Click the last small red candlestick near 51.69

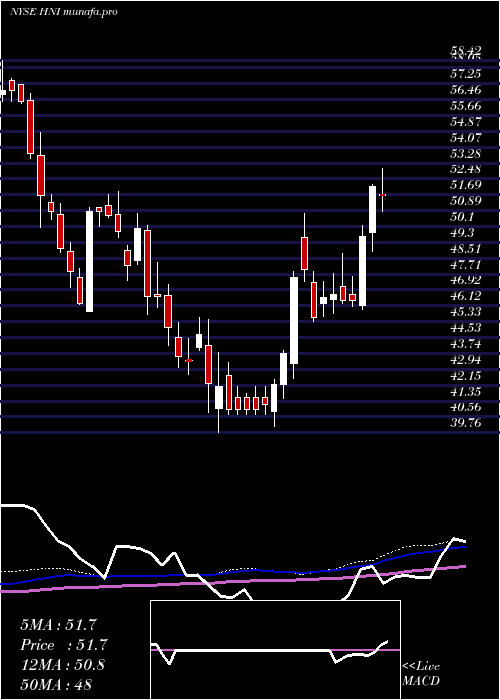click(x=383, y=195)
